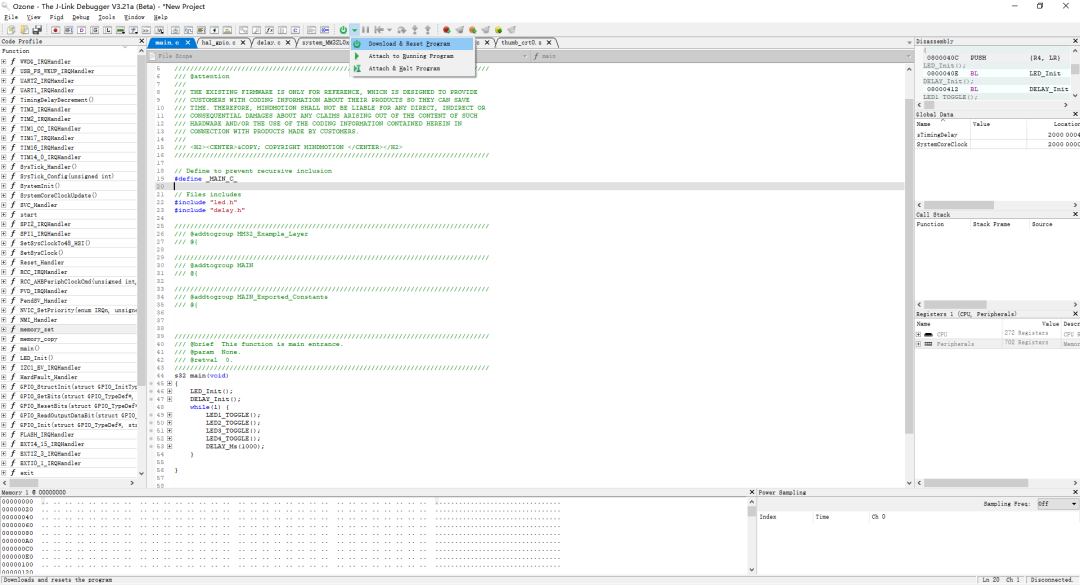
Task: Click the Open folder toolbar icon
Action: click(x=25, y=30)
